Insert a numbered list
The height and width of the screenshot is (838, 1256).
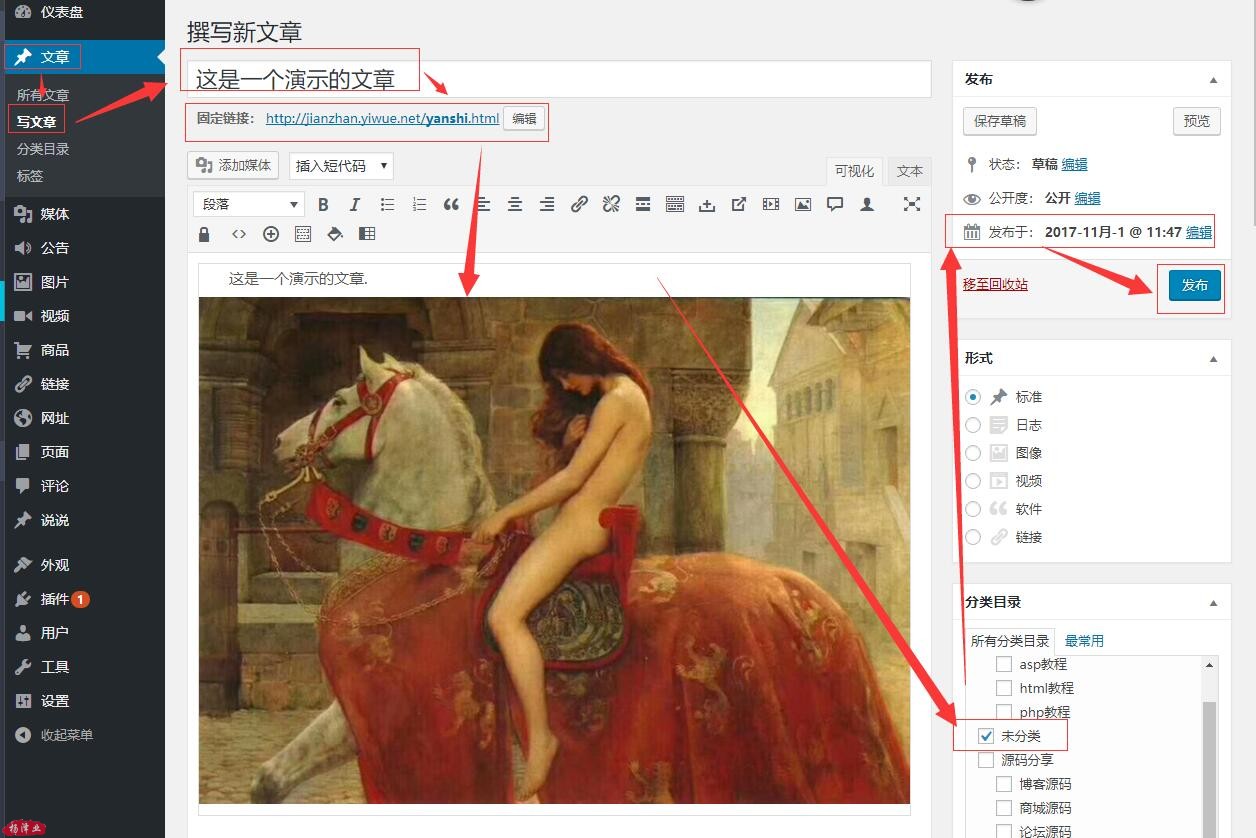coord(419,204)
